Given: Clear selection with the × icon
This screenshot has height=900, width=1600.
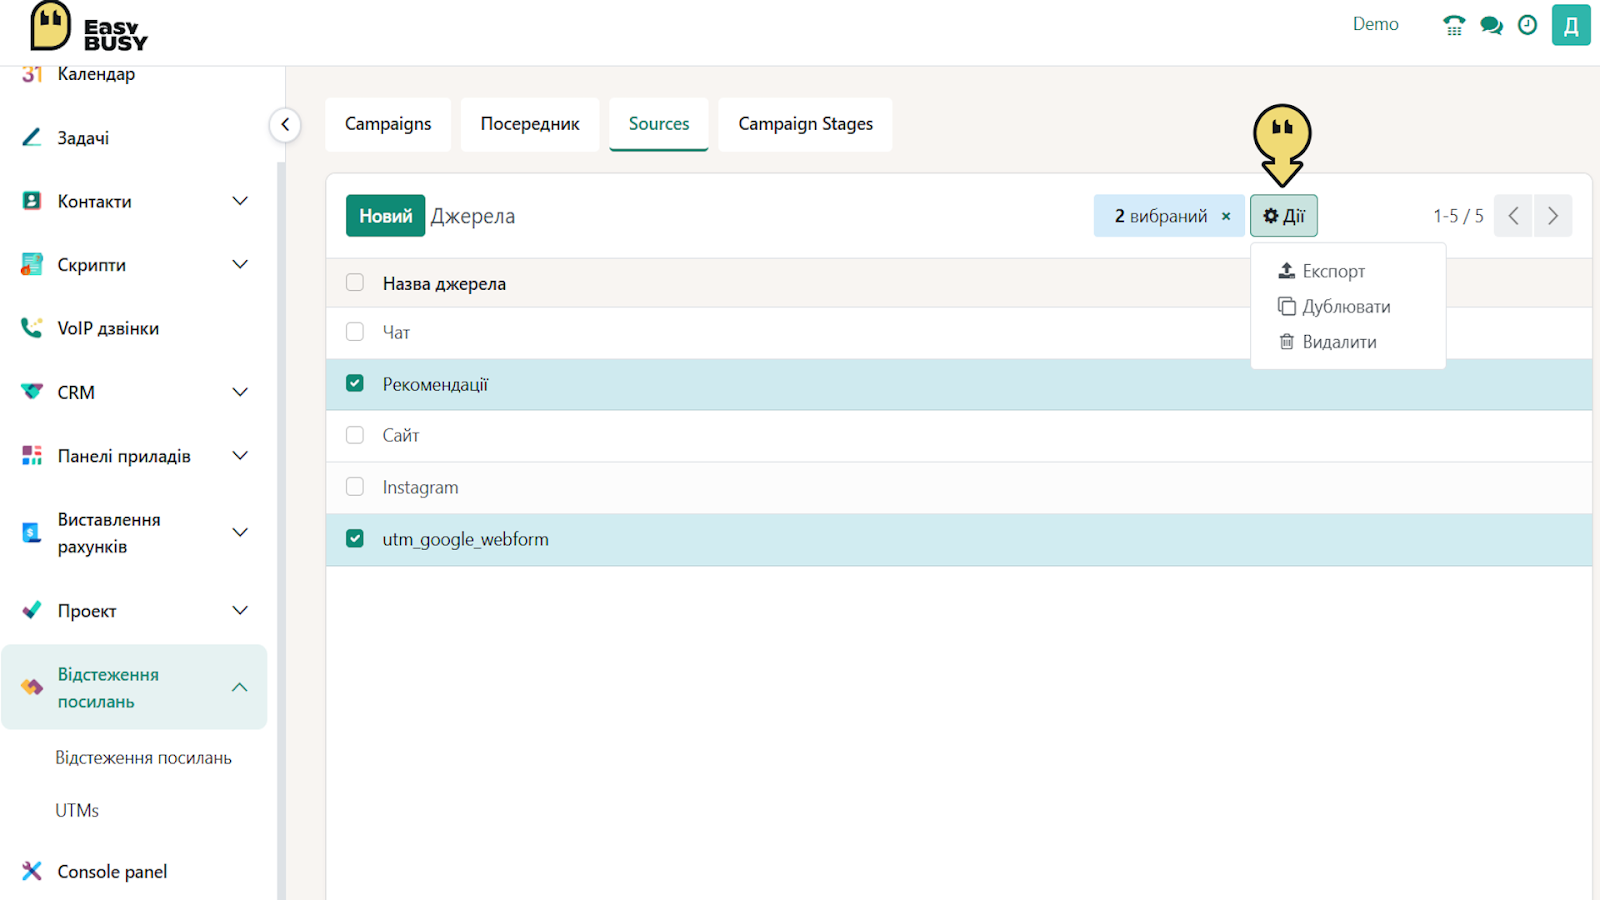Looking at the screenshot, I should [x=1226, y=216].
